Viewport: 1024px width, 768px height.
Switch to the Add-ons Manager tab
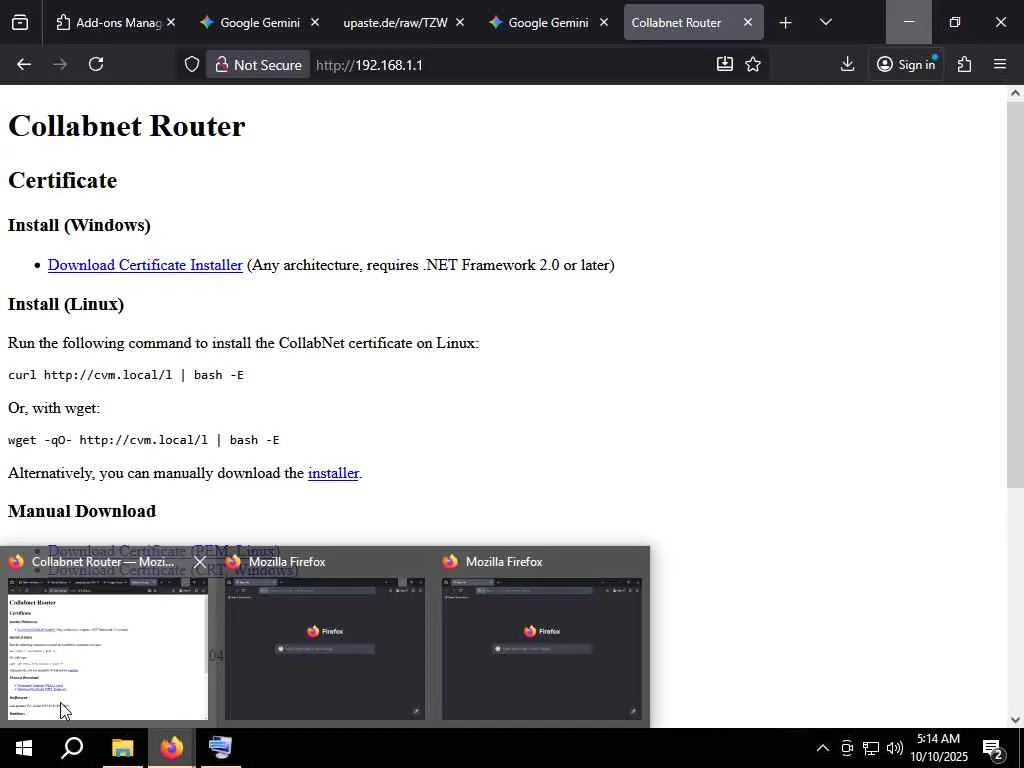(x=116, y=22)
